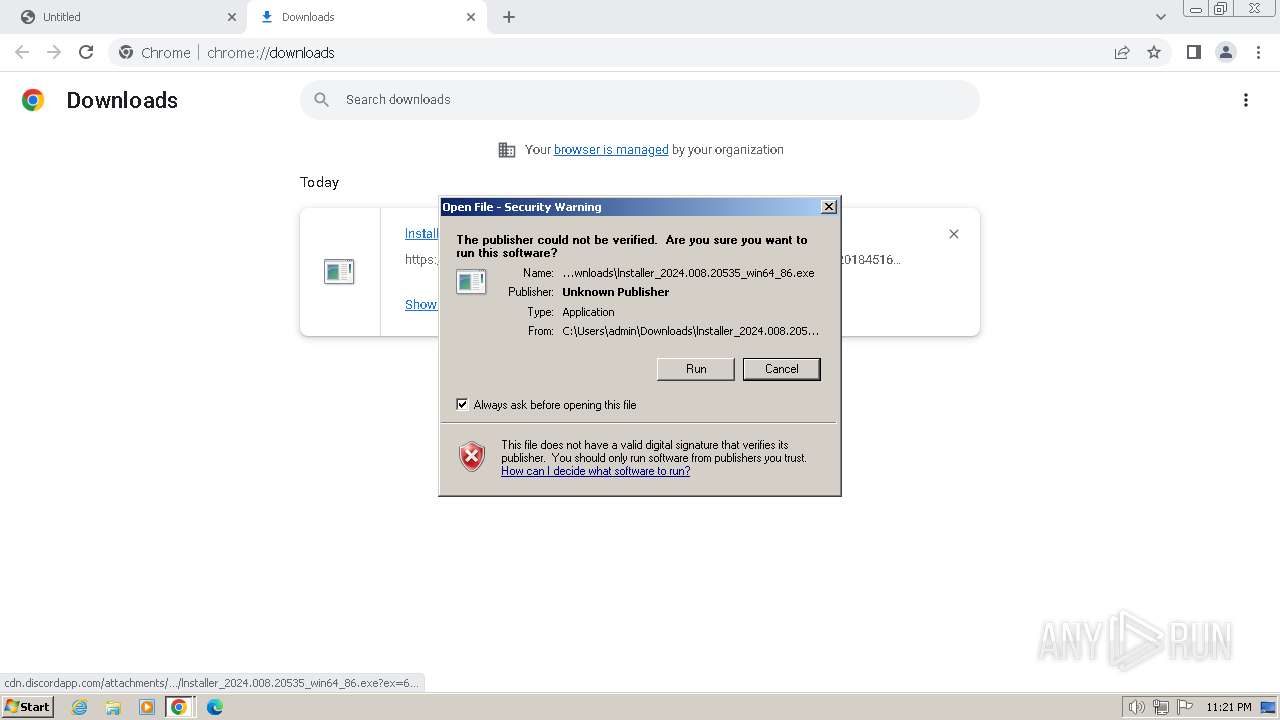Cancel the Open File security warning
The image size is (1280, 720).
pos(781,369)
